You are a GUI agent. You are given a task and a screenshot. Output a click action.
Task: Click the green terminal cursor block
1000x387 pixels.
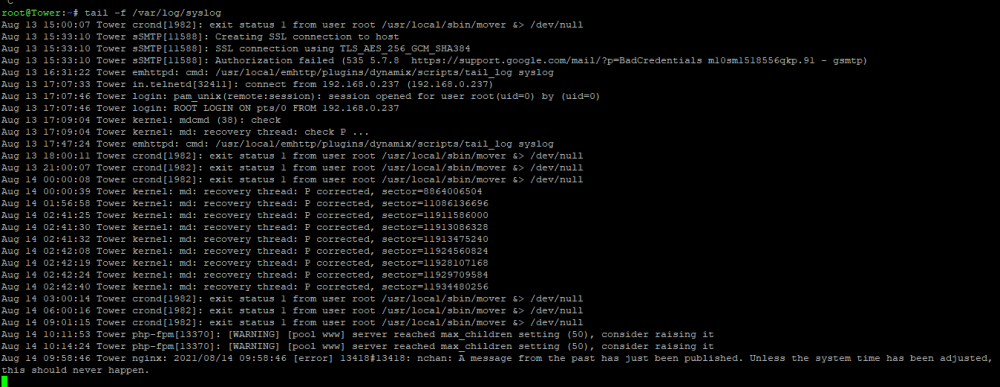coord(4,381)
